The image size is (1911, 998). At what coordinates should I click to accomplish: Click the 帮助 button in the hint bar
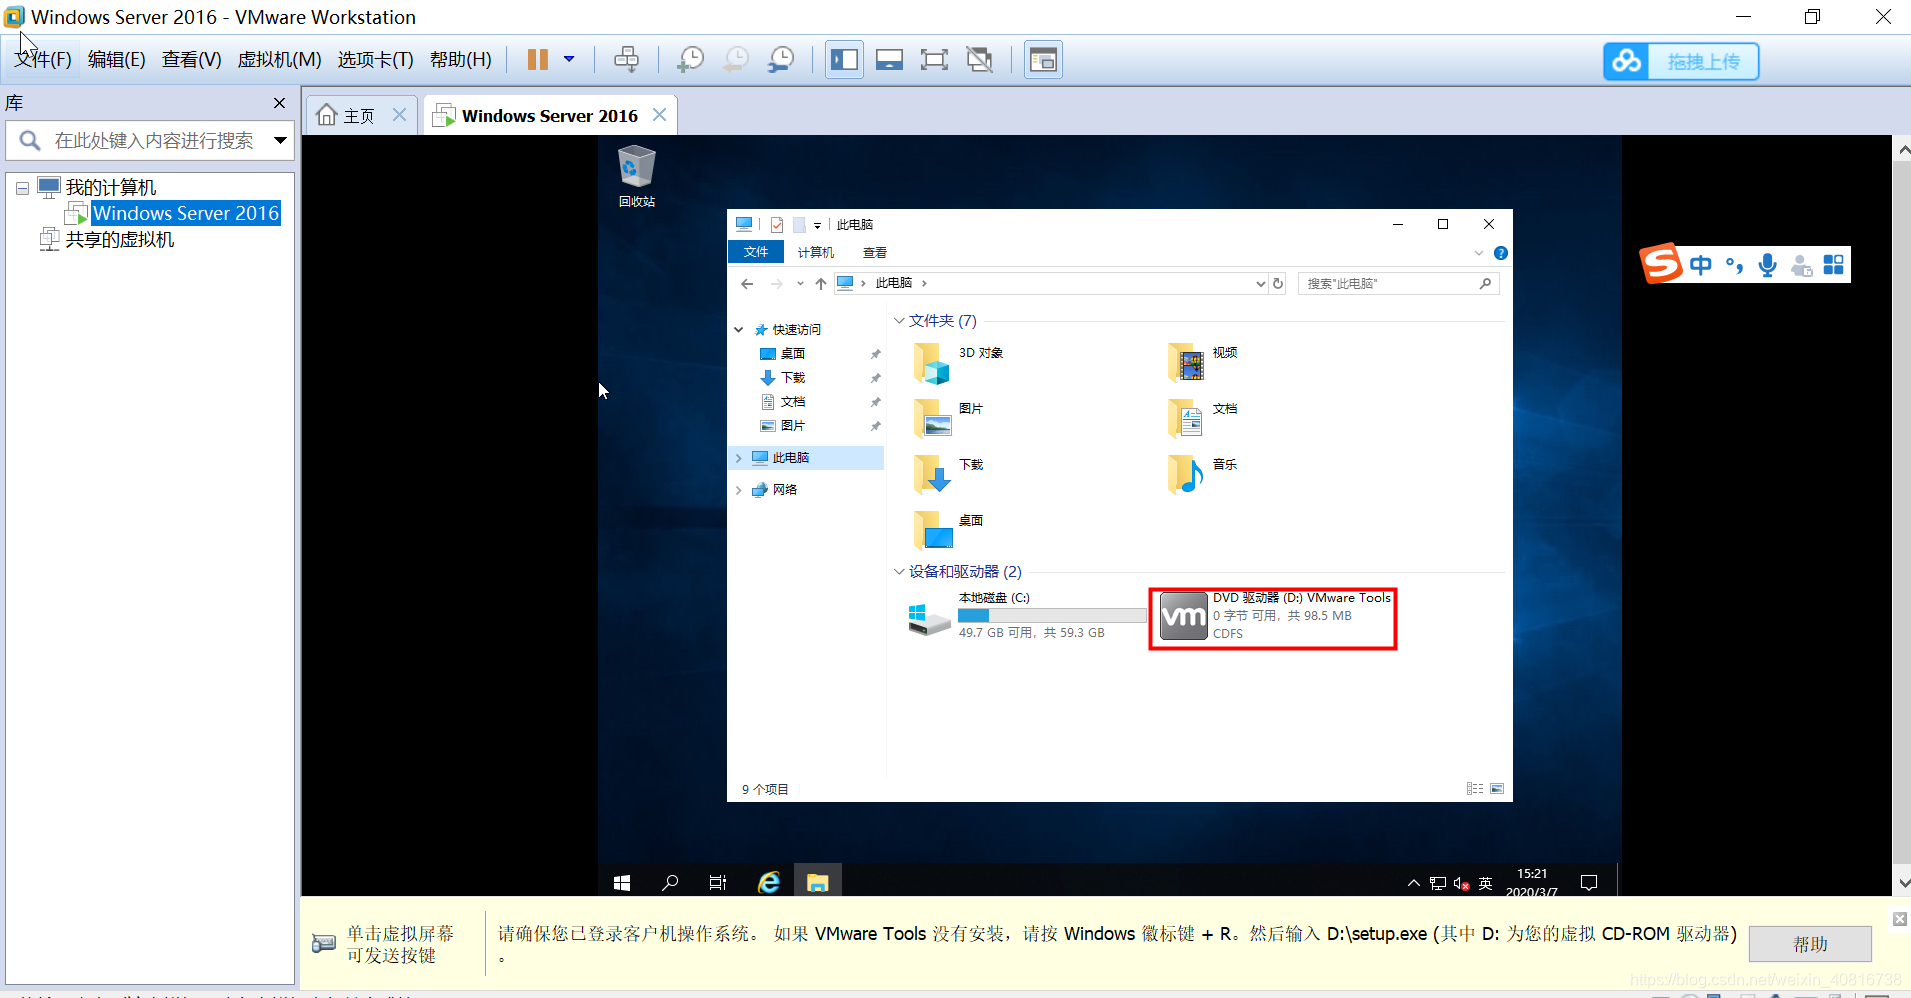point(1810,944)
